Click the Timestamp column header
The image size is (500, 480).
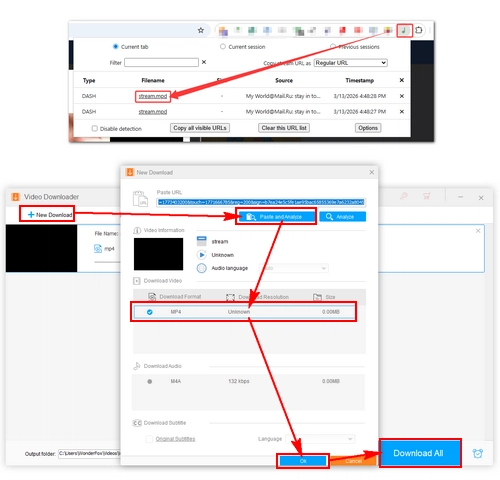360,80
